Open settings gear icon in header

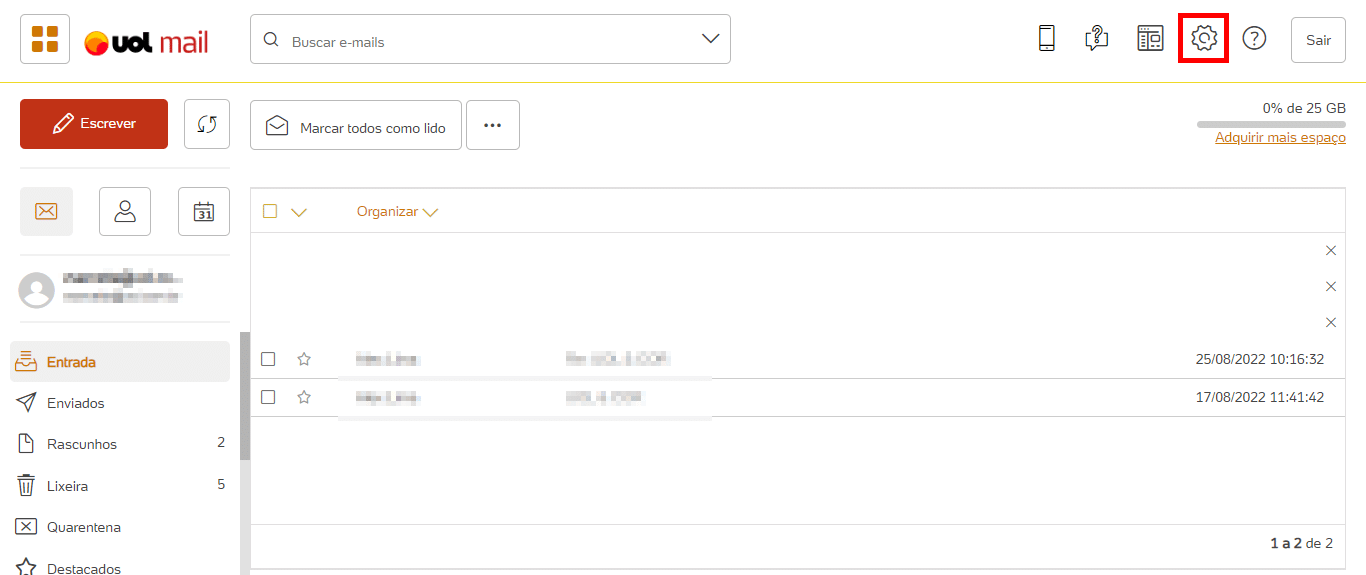coord(1204,39)
